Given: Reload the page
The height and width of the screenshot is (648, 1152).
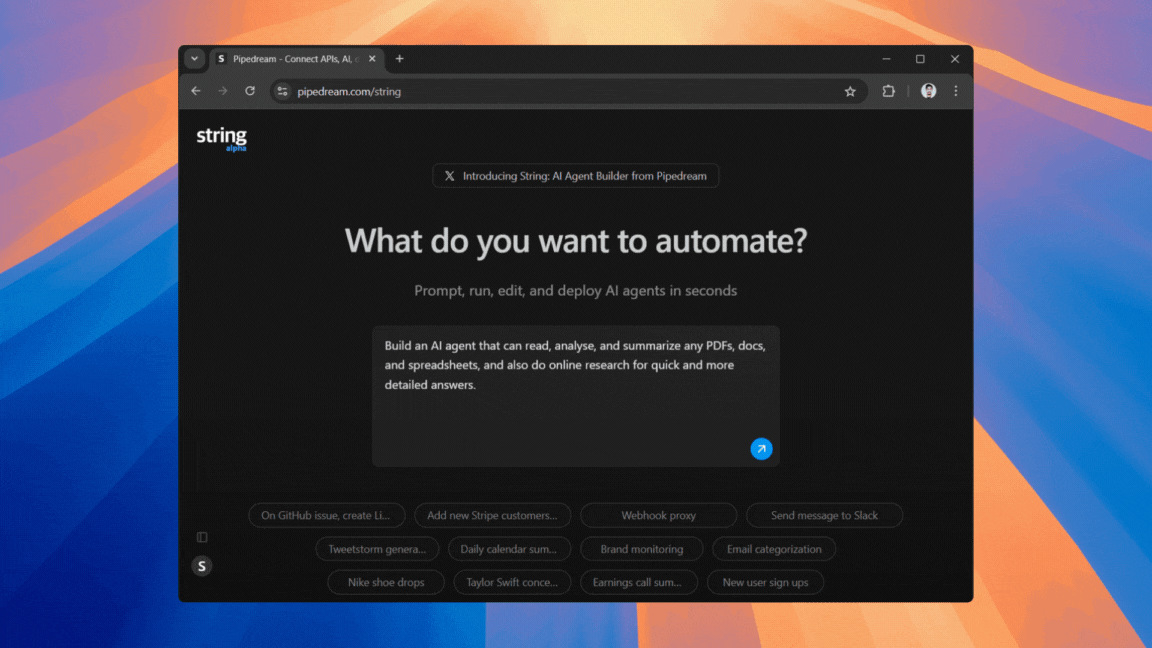Looking at the screenshot, I should [250, 91].
